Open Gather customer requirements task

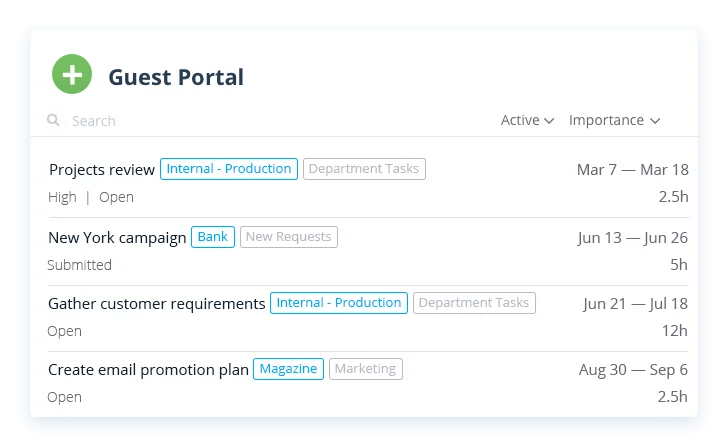[x=157, y=303]
